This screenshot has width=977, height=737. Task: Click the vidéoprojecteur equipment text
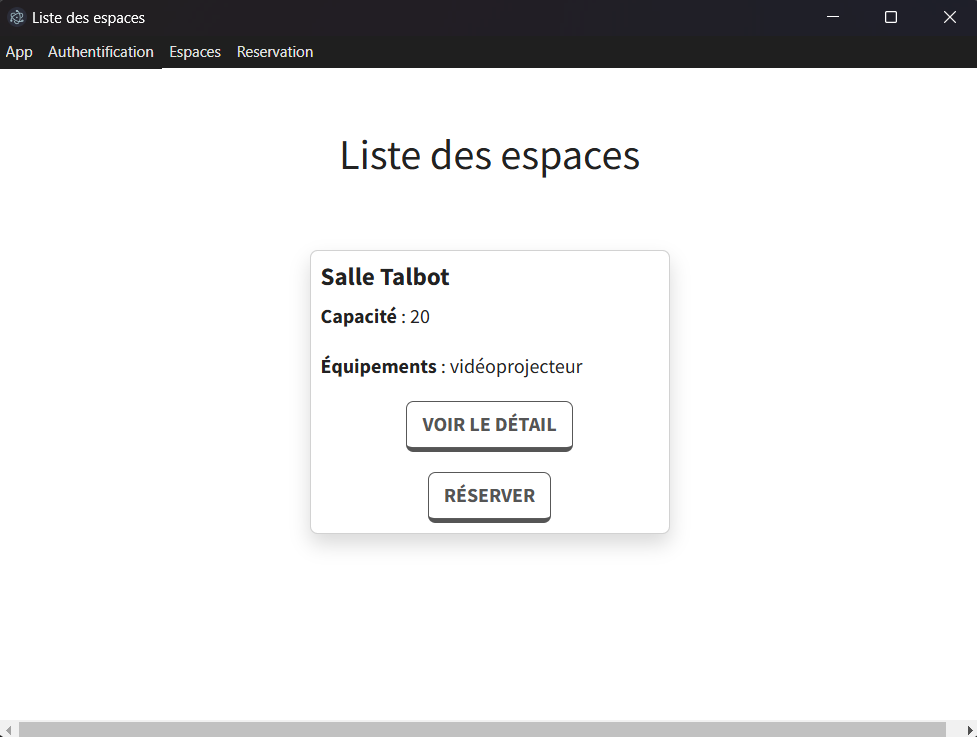[516, 367]
